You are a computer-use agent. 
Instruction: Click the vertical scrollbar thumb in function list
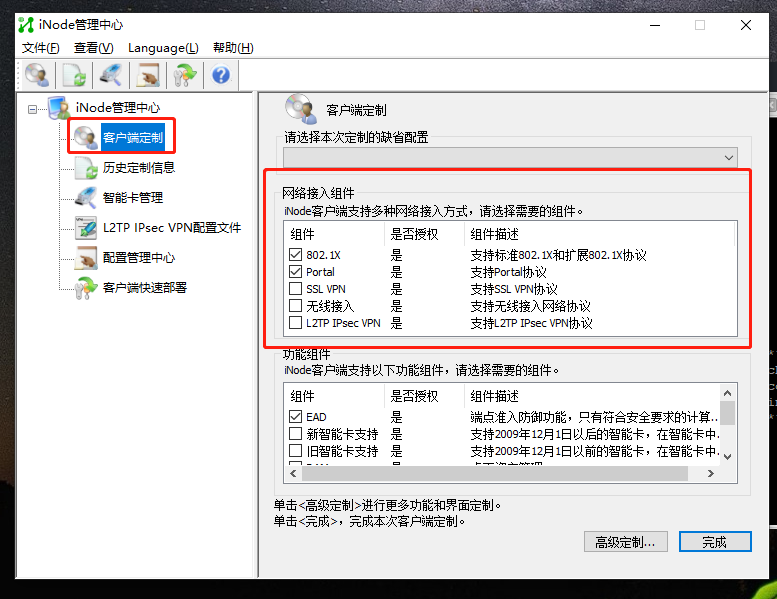click(x=727, y=413)
